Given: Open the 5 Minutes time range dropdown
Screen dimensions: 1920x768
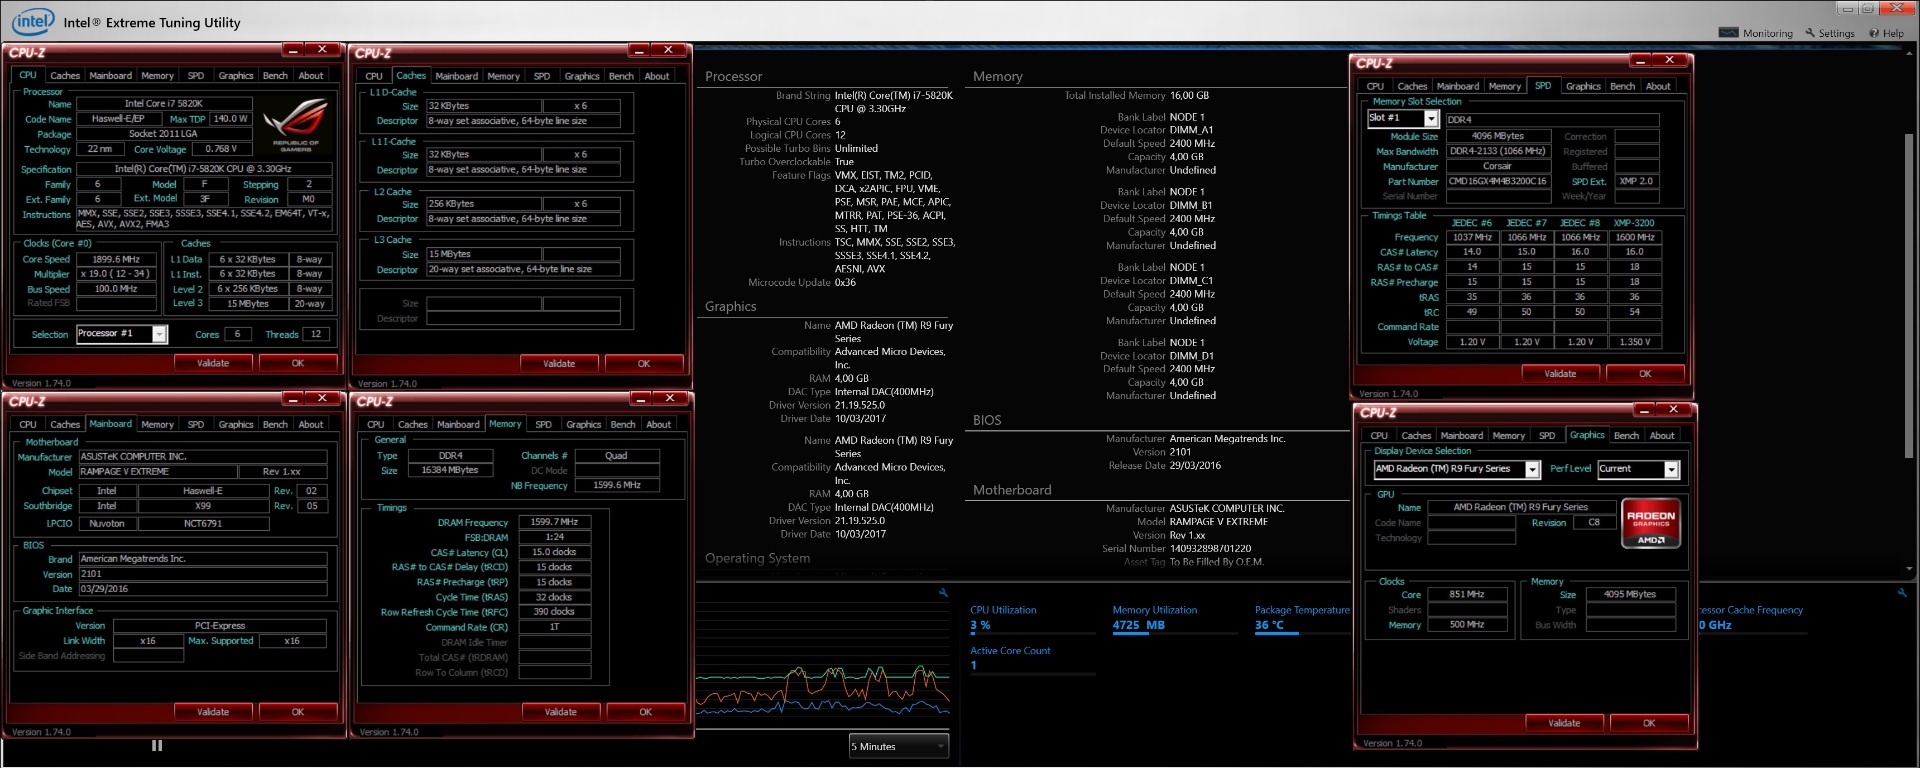Looking at the screenshot, I should point(898,746).
